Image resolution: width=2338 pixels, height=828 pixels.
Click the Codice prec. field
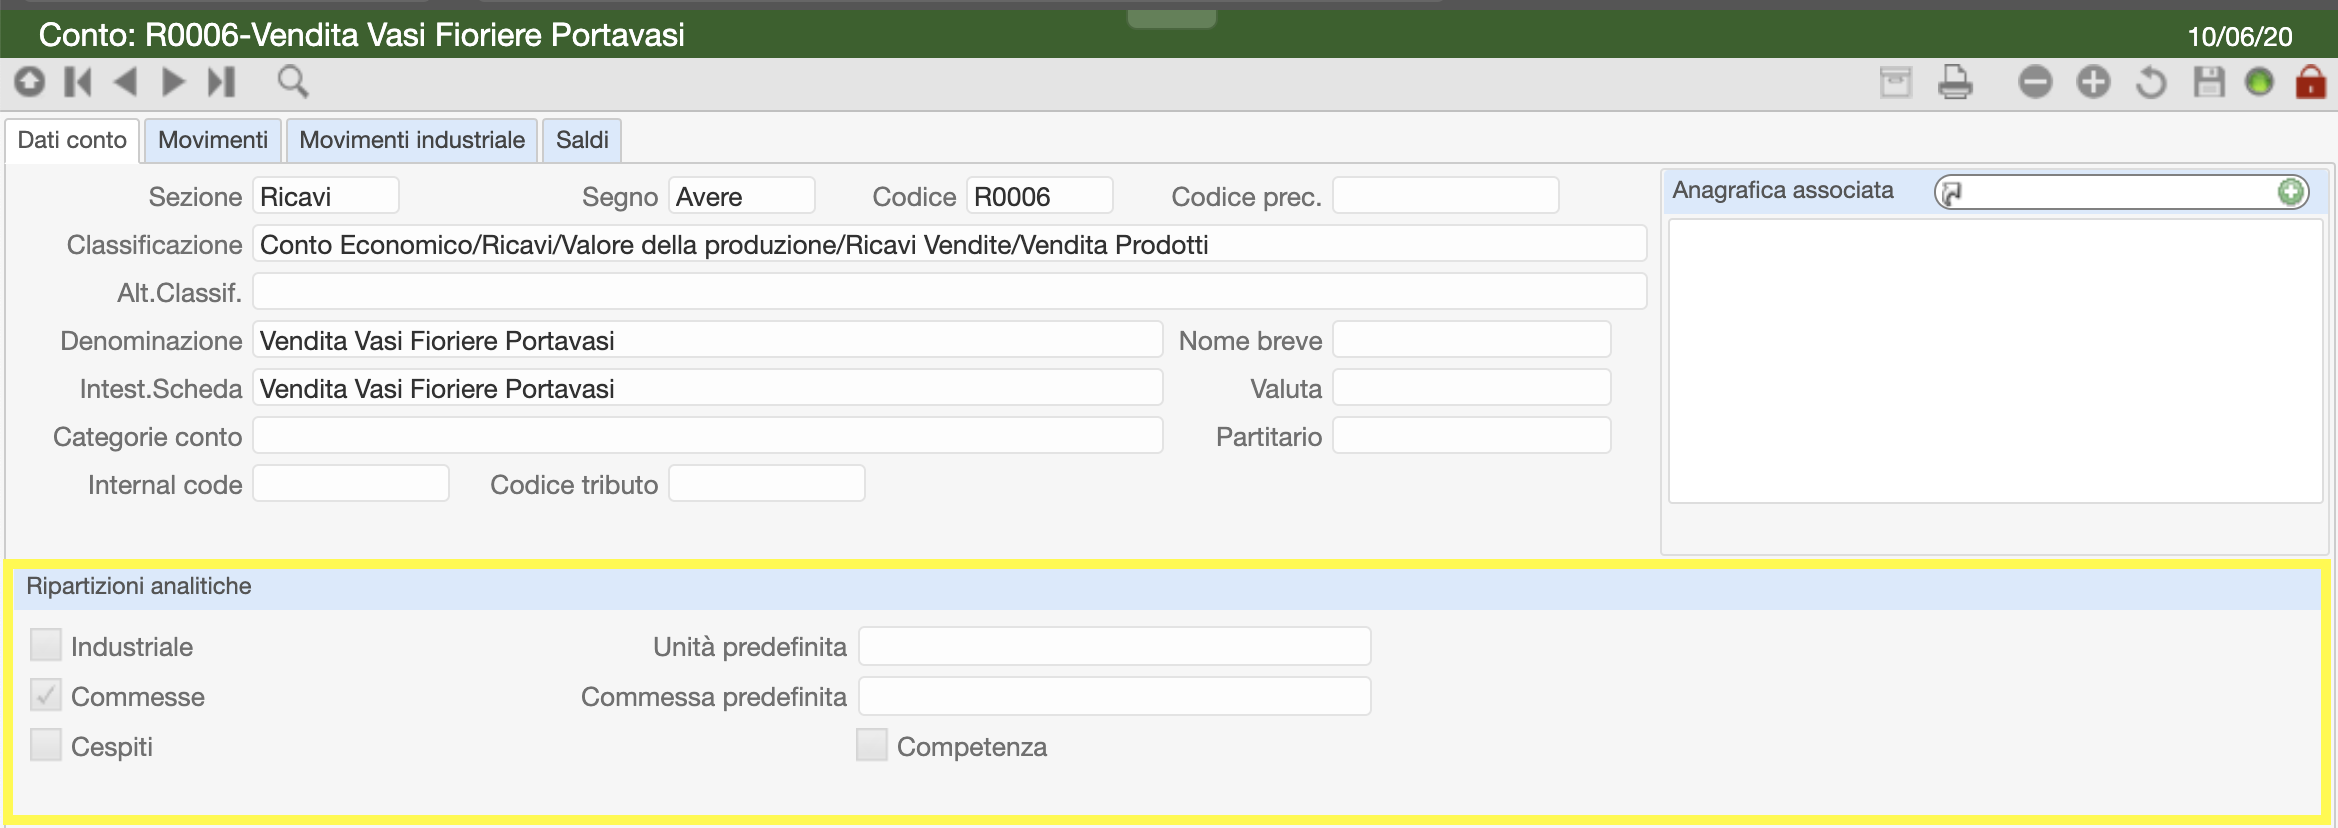point(1446,196)
